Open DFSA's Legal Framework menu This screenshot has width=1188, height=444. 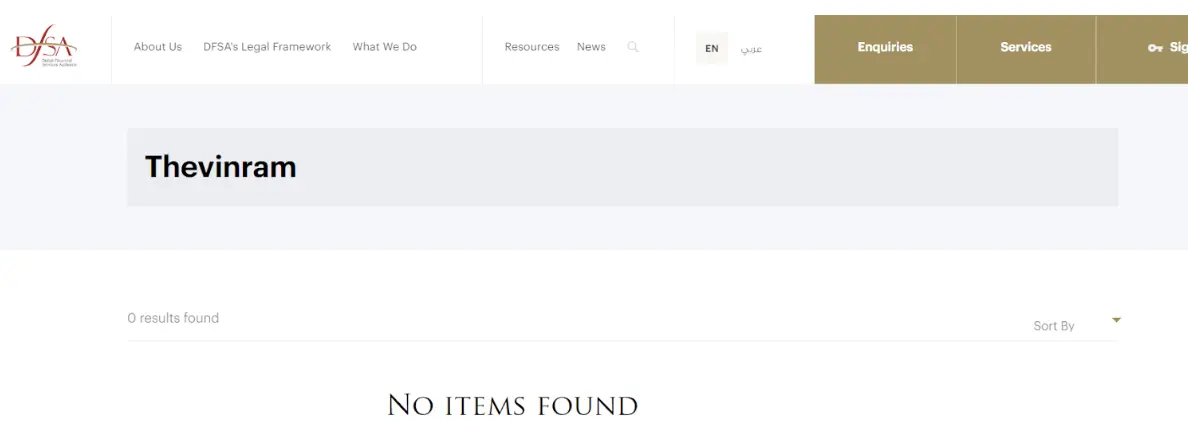click(267, 47)
